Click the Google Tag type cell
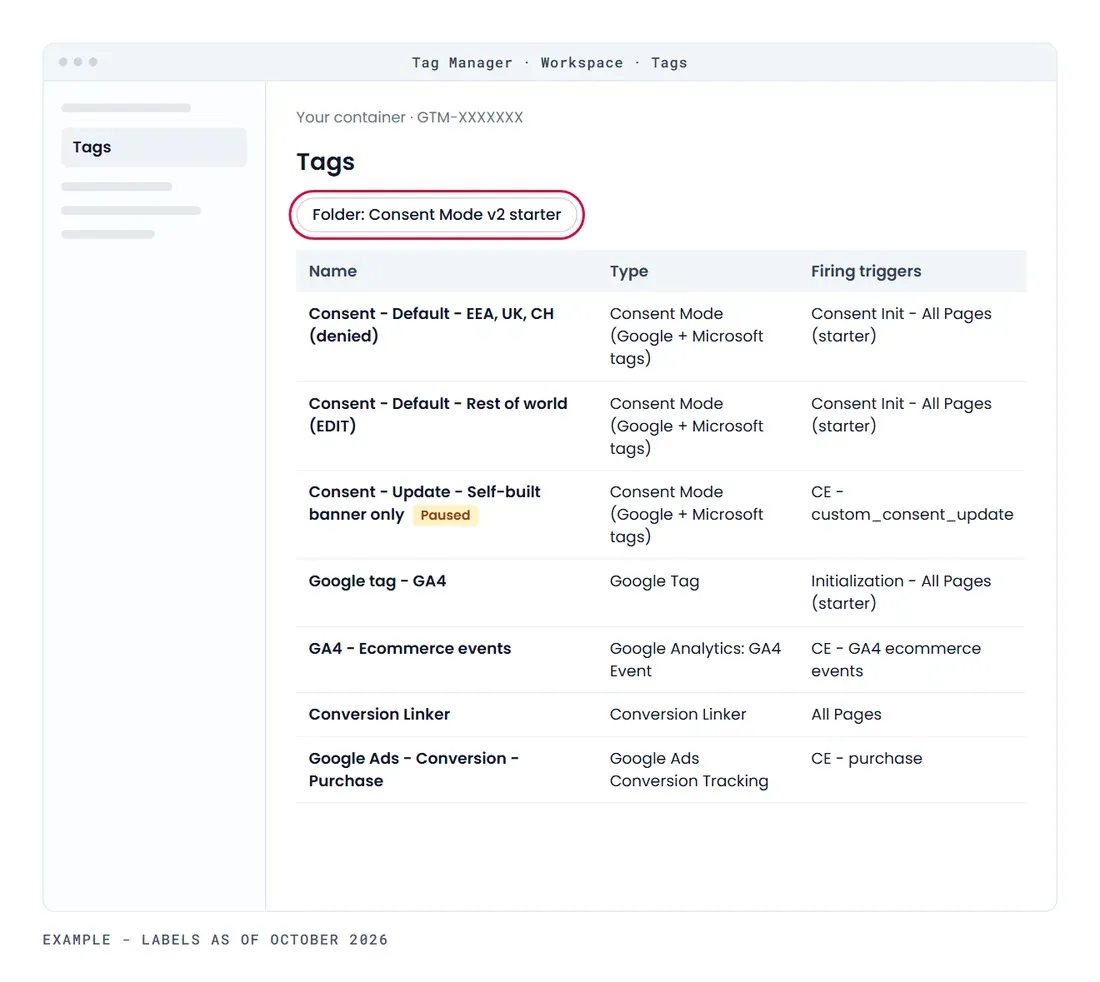 point(654,581)
